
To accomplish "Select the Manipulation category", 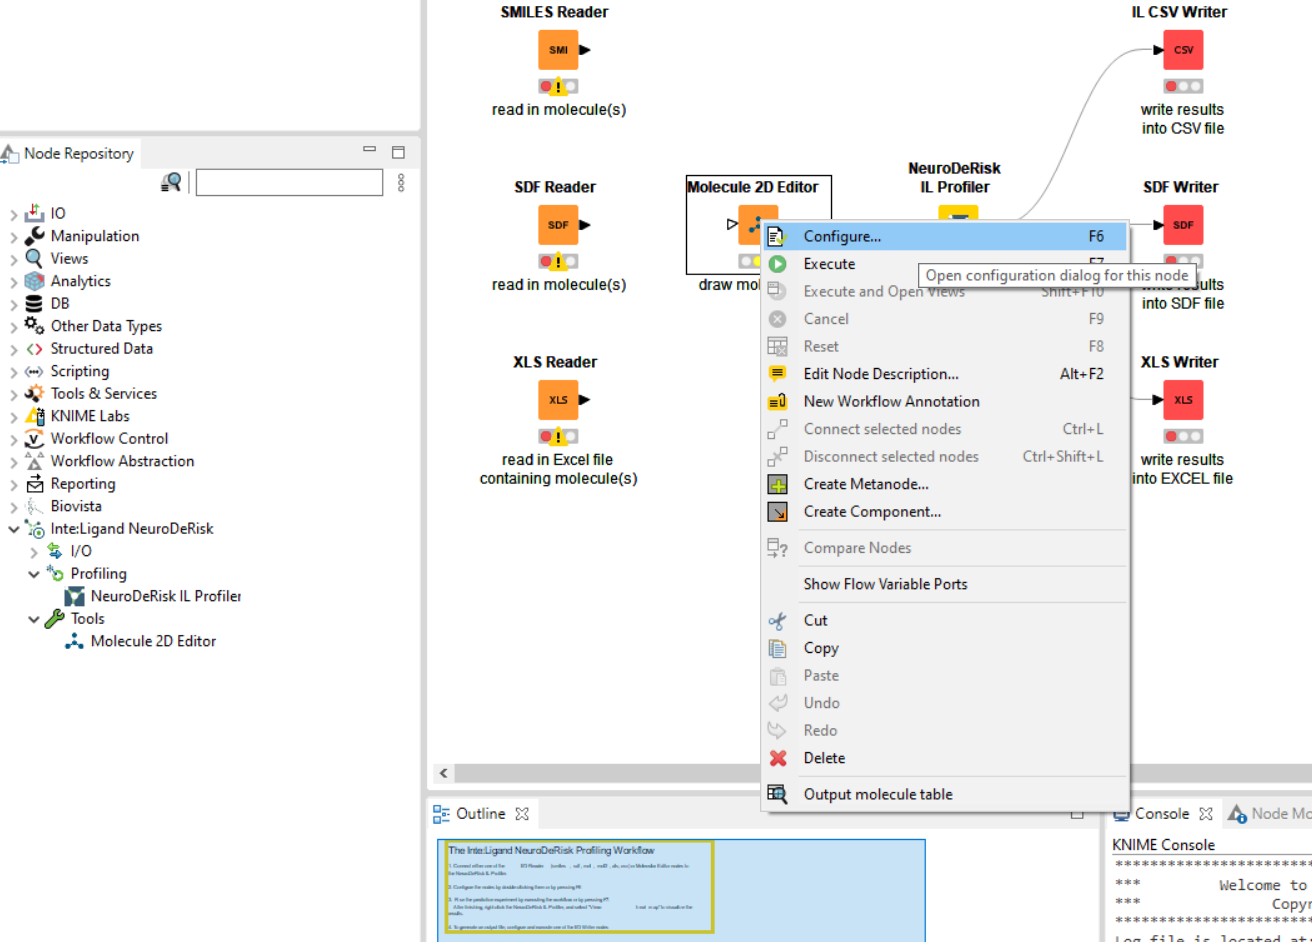I will (x=94, y=236).
